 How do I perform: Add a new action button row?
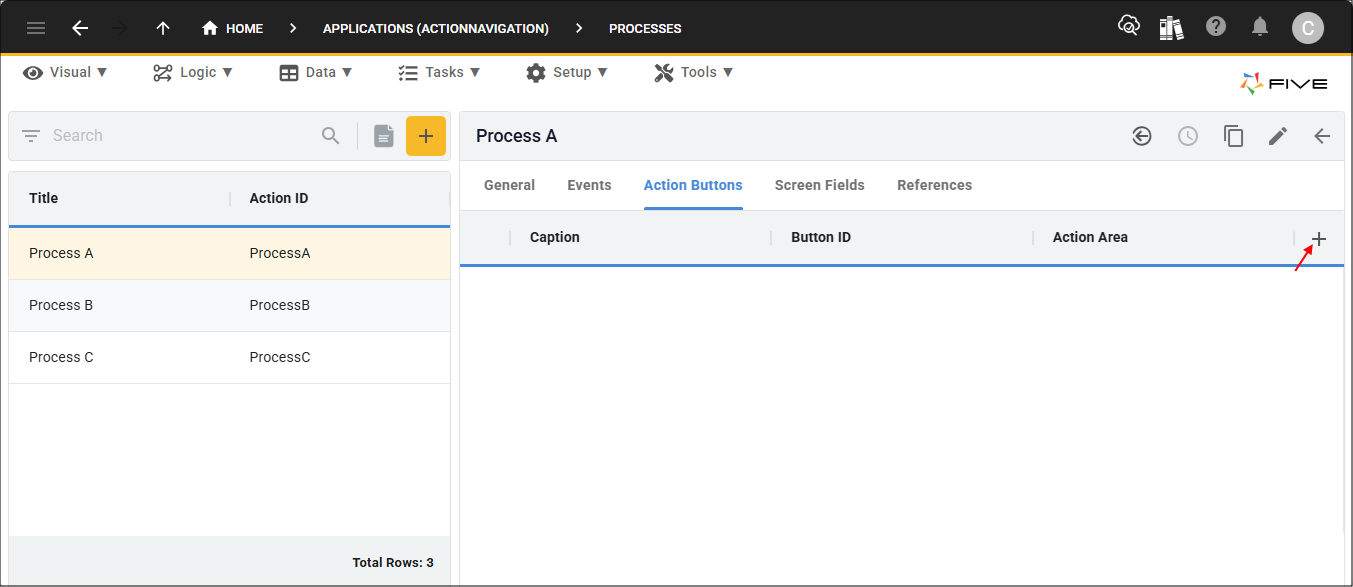[x=1318, y=239]
